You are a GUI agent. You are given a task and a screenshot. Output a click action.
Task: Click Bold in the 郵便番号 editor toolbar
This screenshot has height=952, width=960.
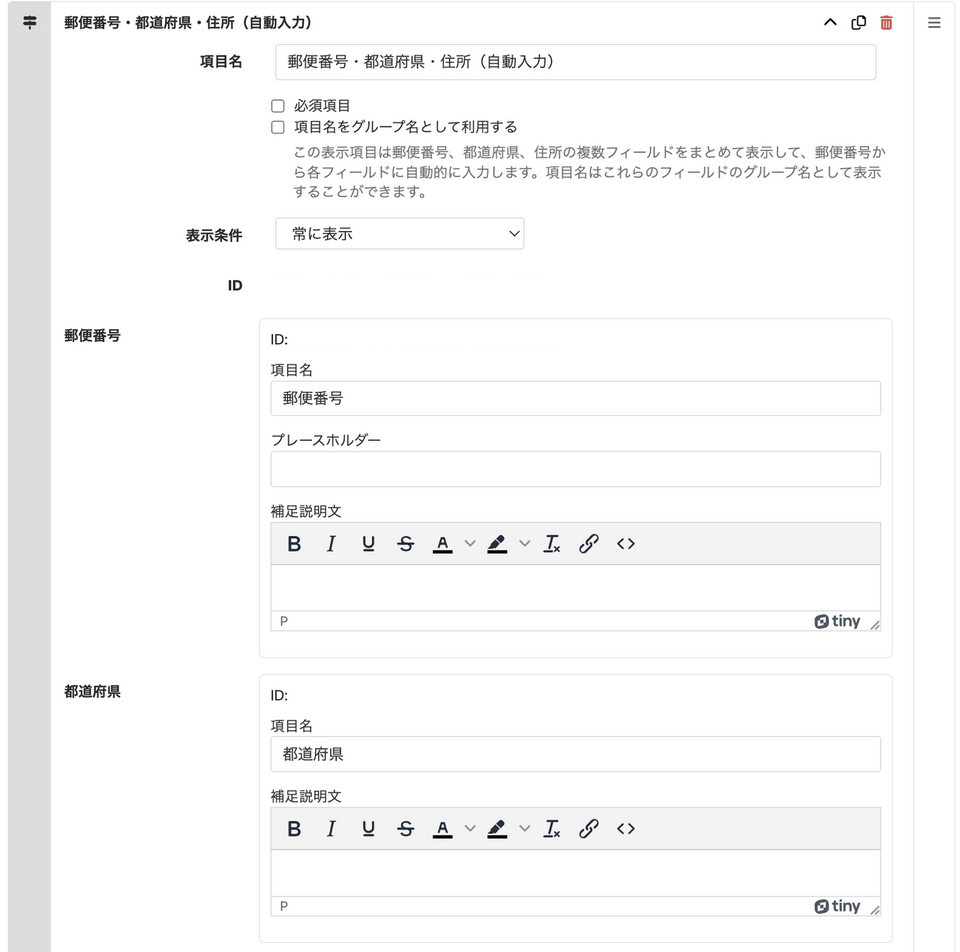pos(294,544)
